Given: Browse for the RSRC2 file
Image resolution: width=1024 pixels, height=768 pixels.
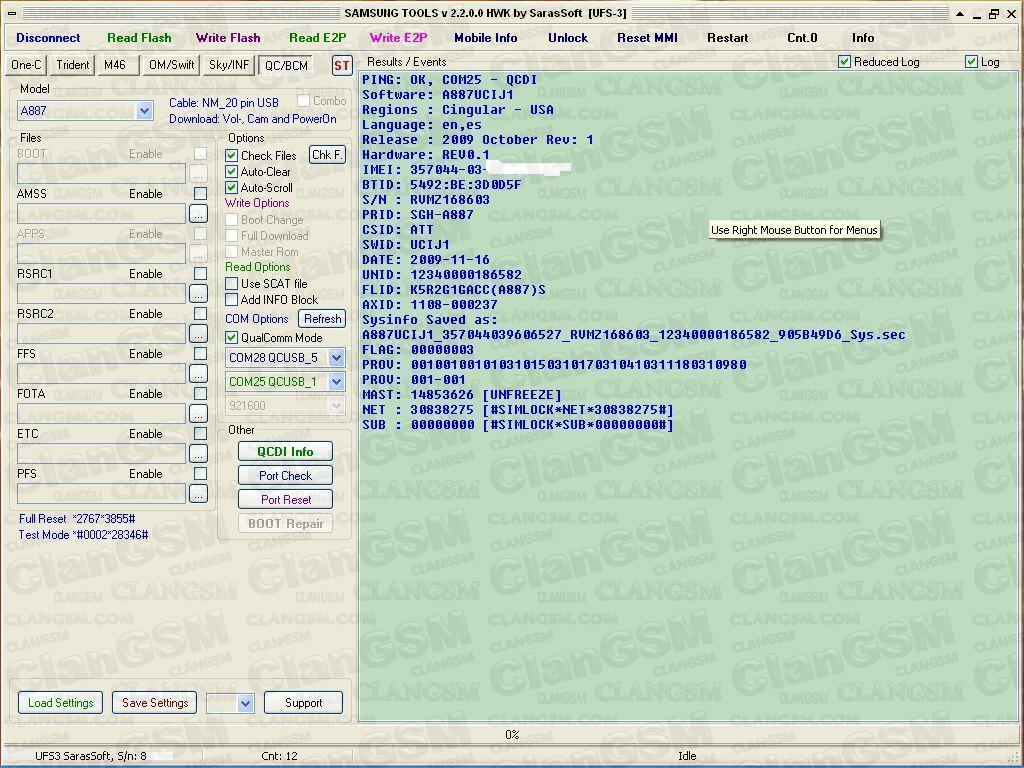Looking at the screenshot, I should coord(199,334).
